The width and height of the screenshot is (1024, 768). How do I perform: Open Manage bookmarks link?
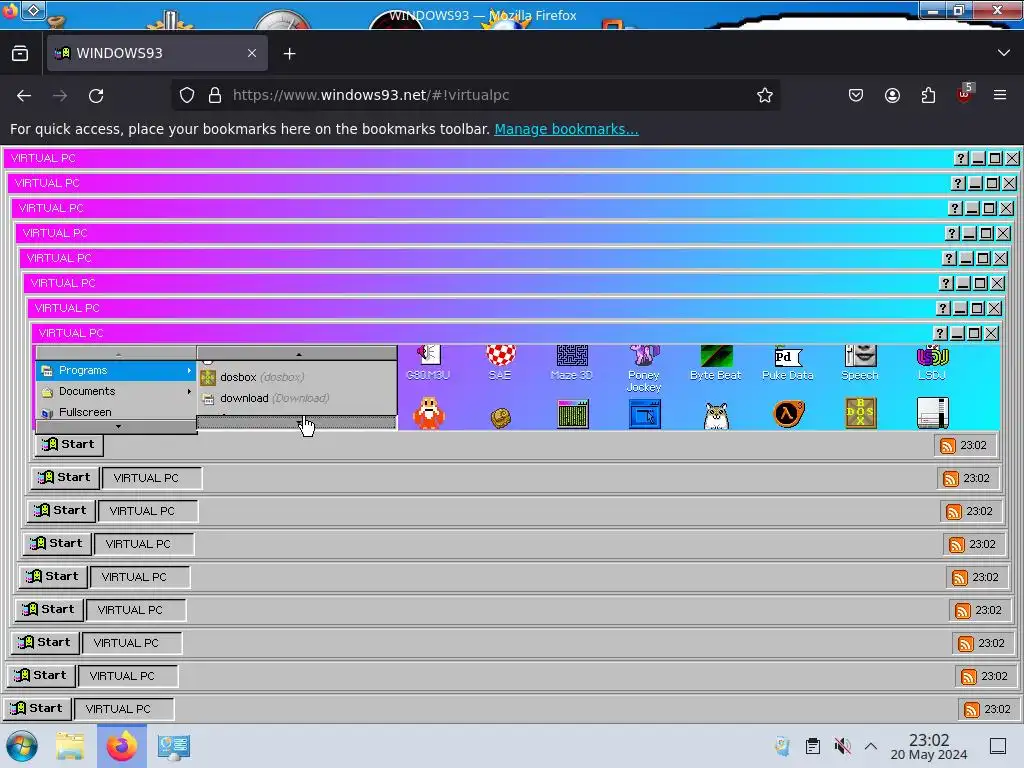(x=566, y=129)
